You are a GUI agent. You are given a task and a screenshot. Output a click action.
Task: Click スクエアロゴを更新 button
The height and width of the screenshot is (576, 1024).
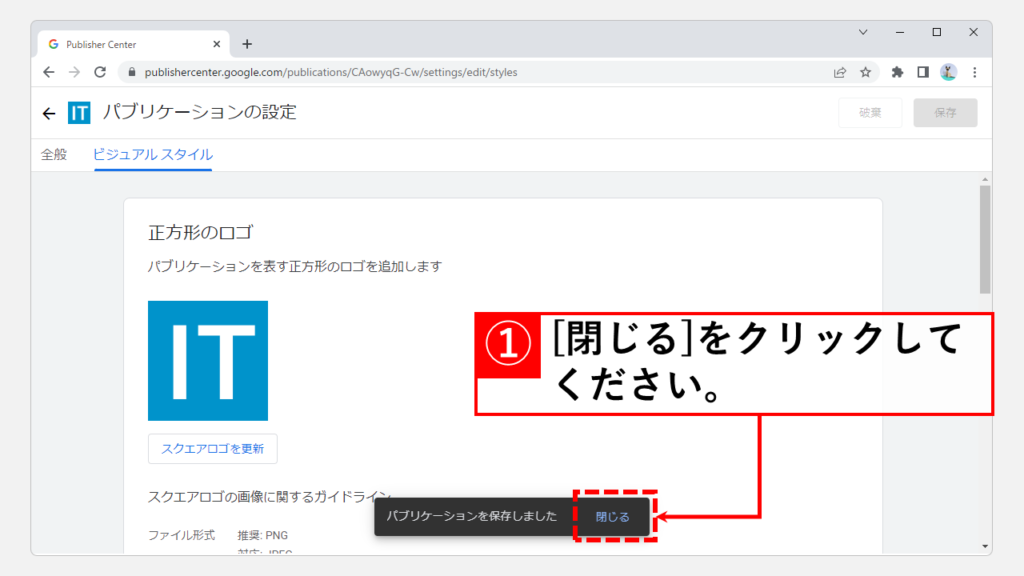[212, 449]
